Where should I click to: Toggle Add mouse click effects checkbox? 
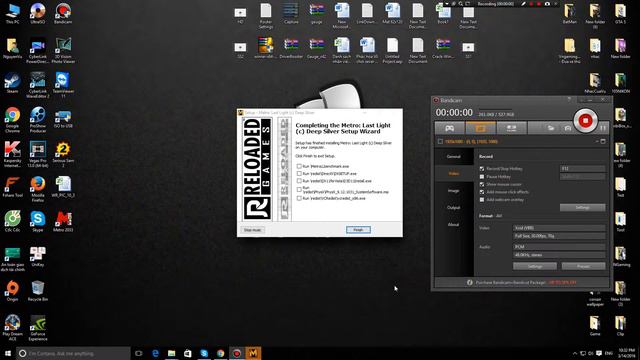click(482, 192)
